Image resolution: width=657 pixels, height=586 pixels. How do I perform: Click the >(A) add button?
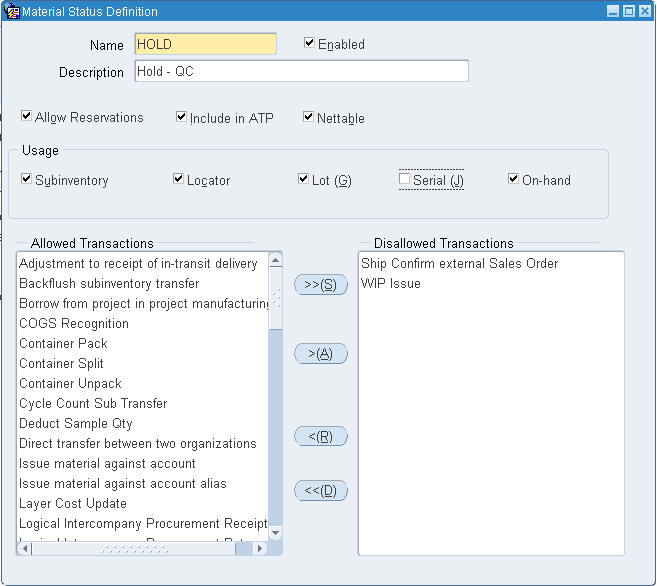(x=321, y=354)
